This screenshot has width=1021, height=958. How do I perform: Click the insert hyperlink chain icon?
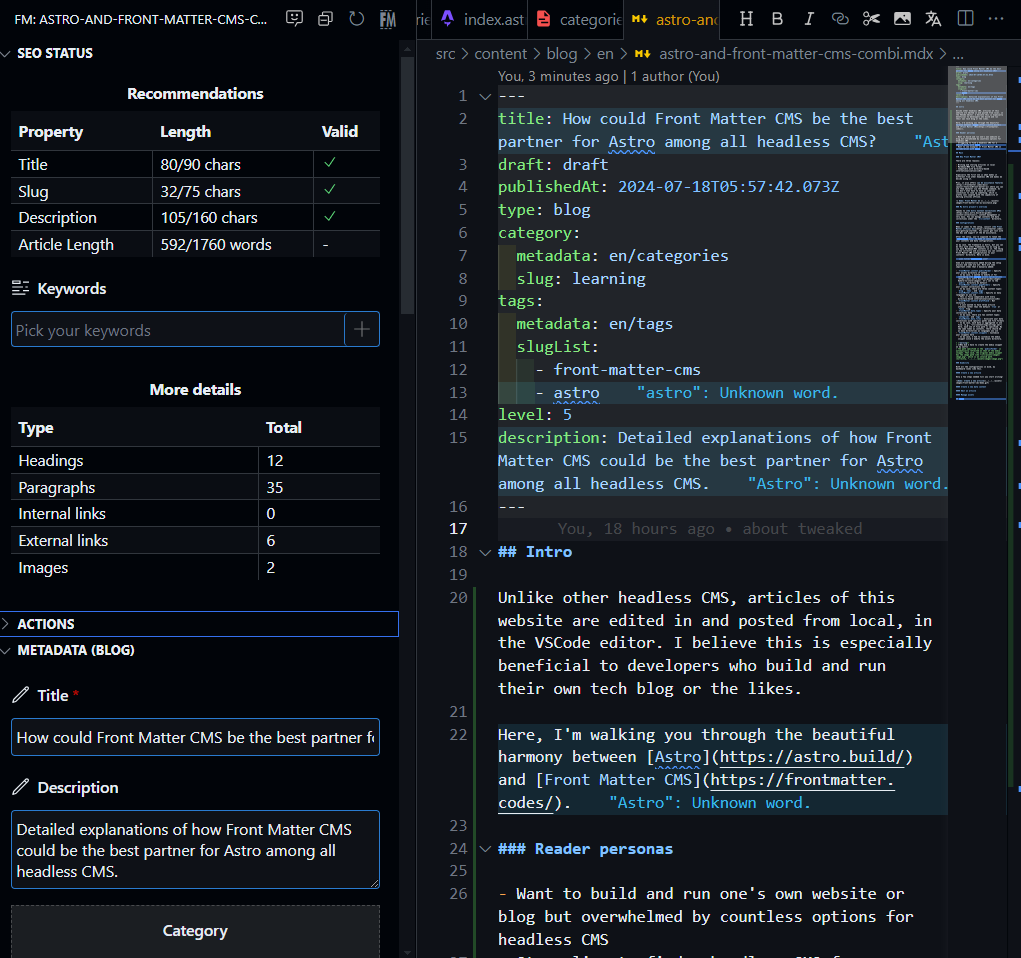tap(840, 19)
